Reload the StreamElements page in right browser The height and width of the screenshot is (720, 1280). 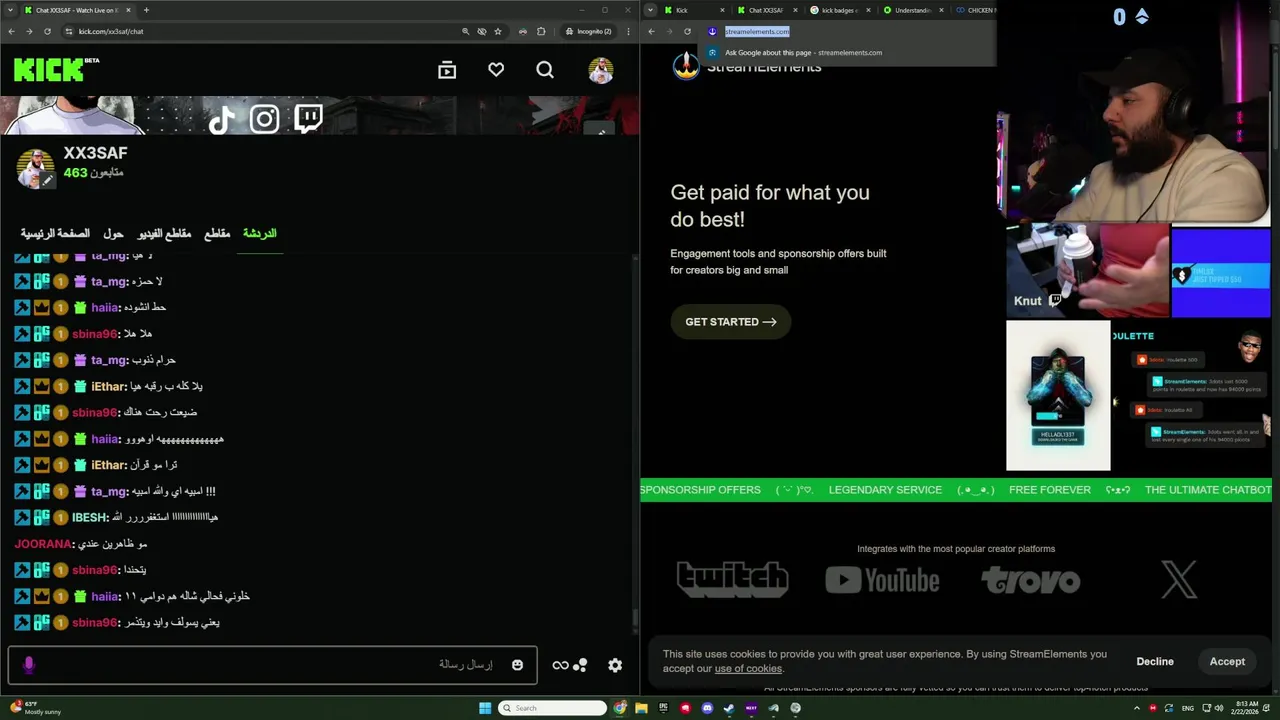(x=687, y=31)
